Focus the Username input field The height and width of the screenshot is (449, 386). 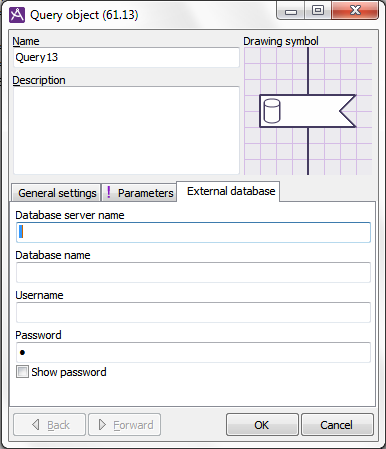point(193,312)
